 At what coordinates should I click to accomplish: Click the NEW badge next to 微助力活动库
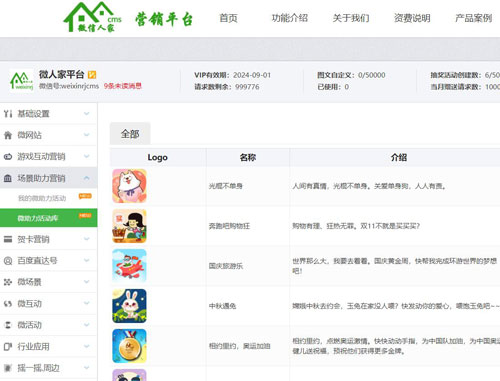tap(85, 216)
